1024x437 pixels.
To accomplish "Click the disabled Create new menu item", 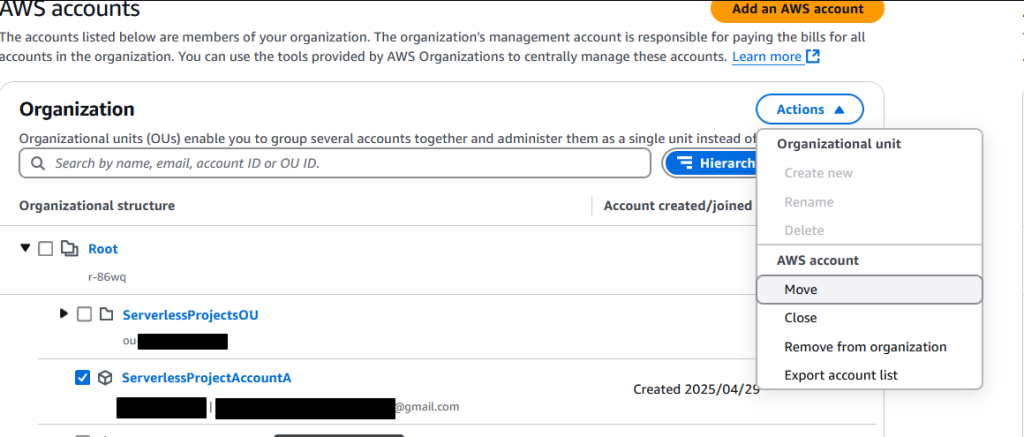I will [869, 173].
